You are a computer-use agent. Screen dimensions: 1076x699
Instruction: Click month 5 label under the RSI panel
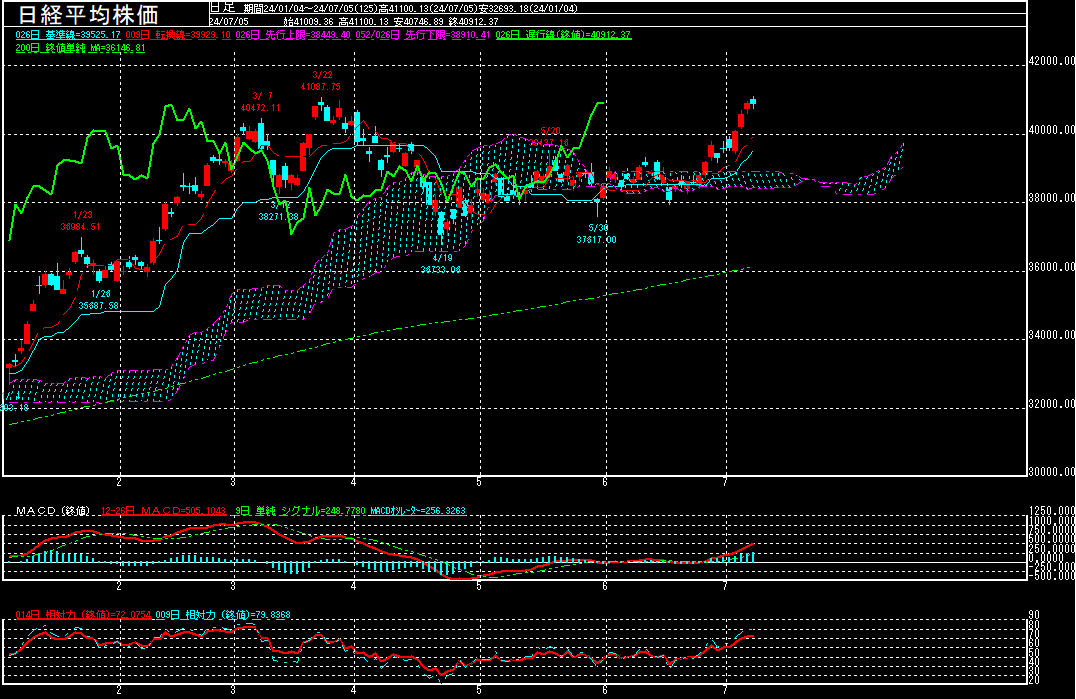(479, 689)
